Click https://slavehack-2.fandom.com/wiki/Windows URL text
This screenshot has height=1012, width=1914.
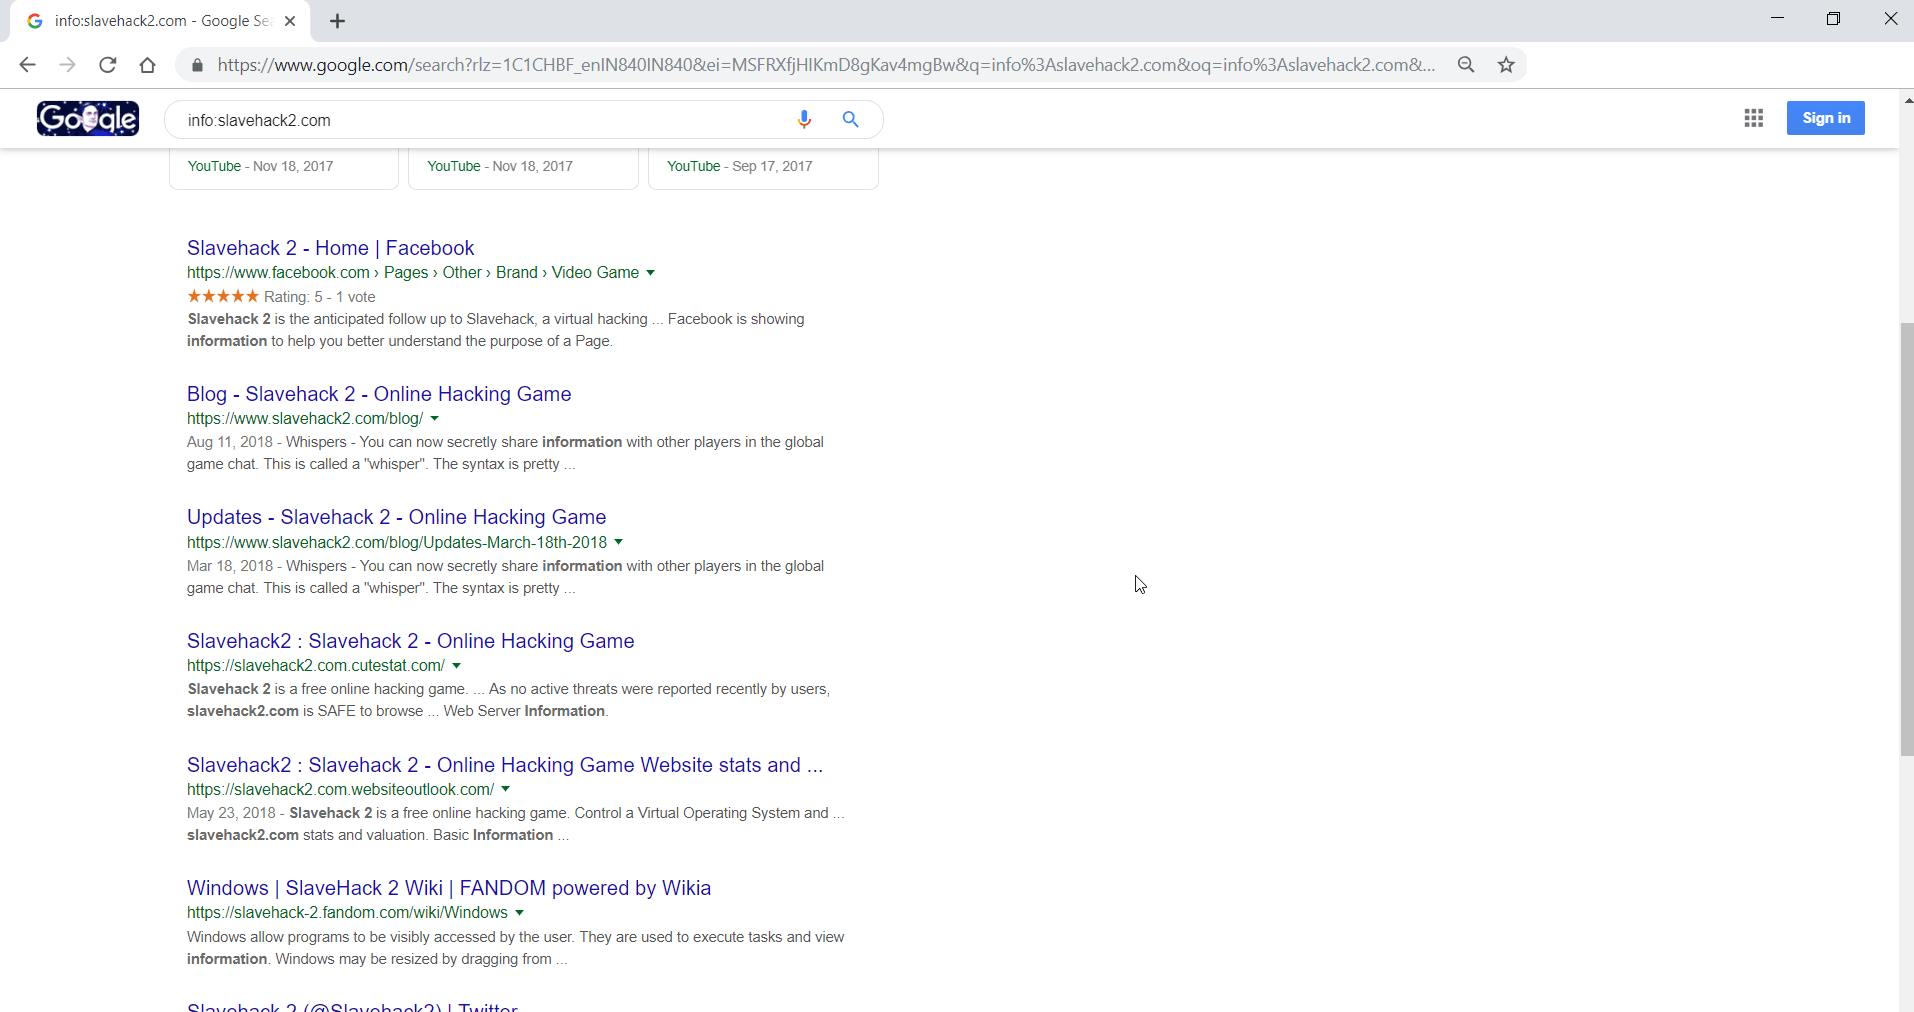tap(347, 913)
